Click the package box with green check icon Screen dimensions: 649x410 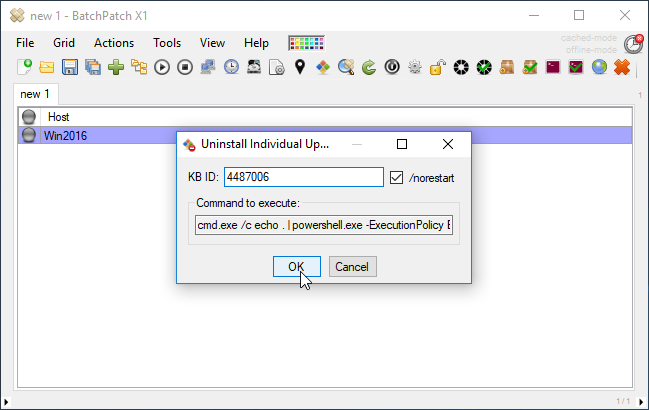[530, 67]
